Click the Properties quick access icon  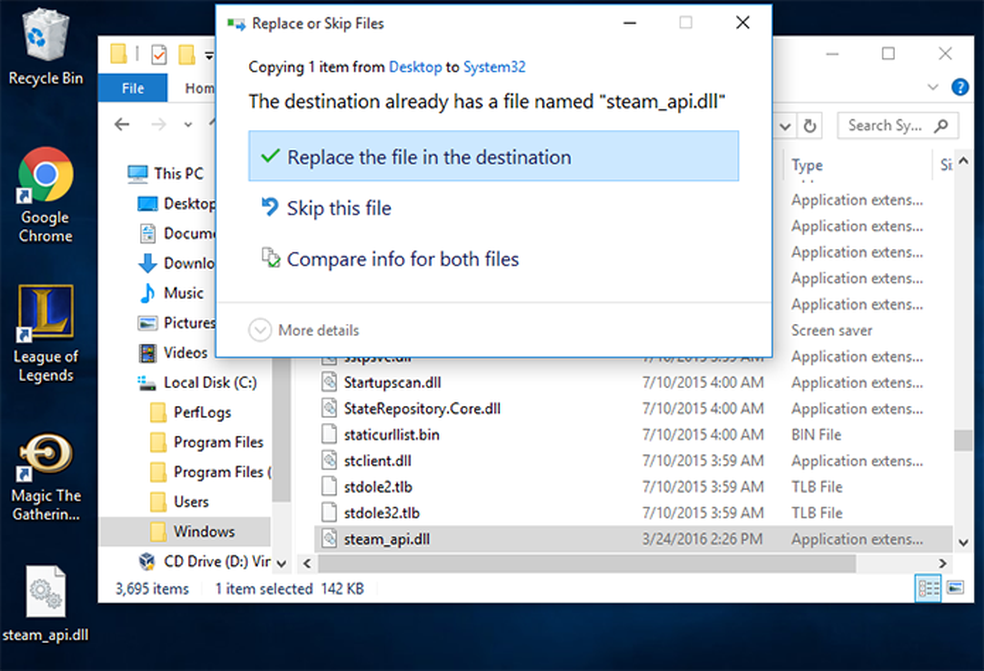tap(159, 55)
